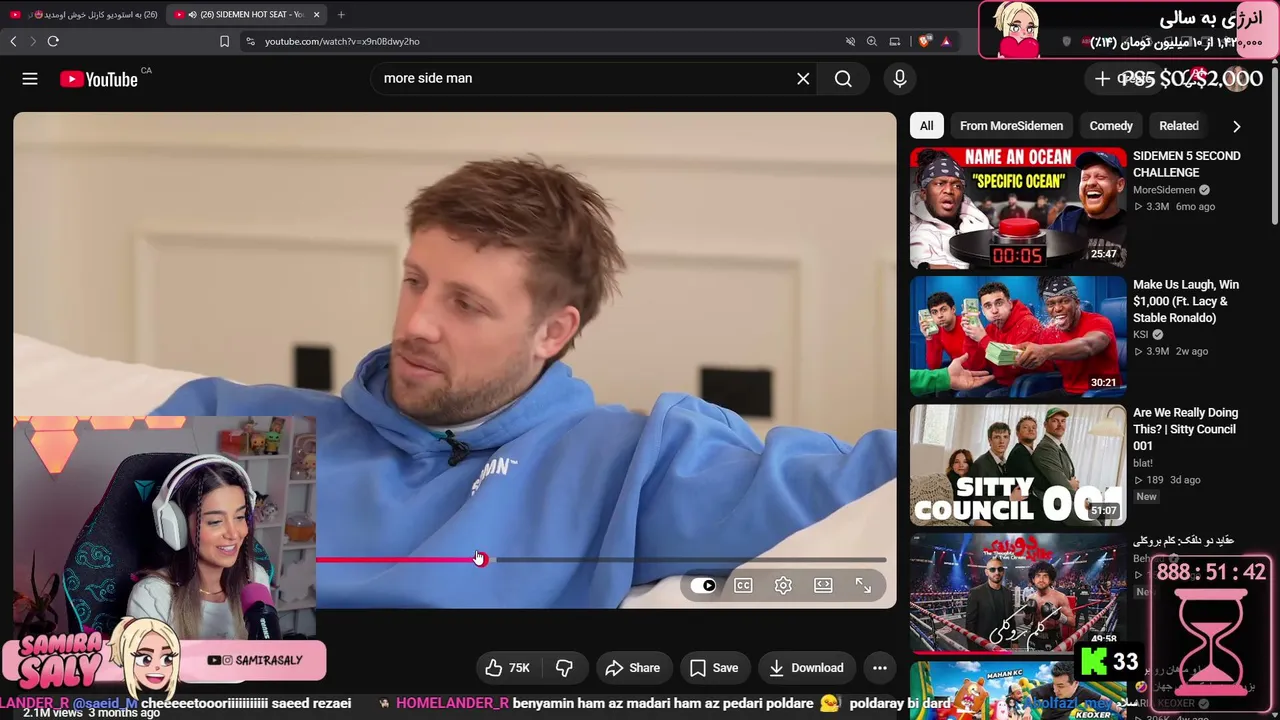Save the video to a playlist
The width and height of the screenshot is (1280, 720).
(x=714, y=668)
